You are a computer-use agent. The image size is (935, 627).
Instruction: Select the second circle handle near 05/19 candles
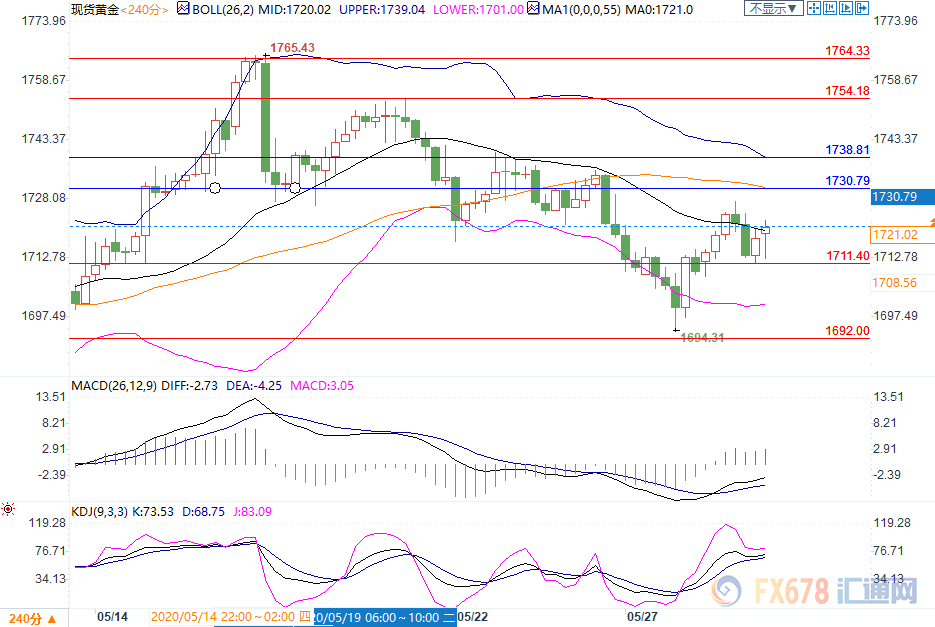(x=295, y=188)
